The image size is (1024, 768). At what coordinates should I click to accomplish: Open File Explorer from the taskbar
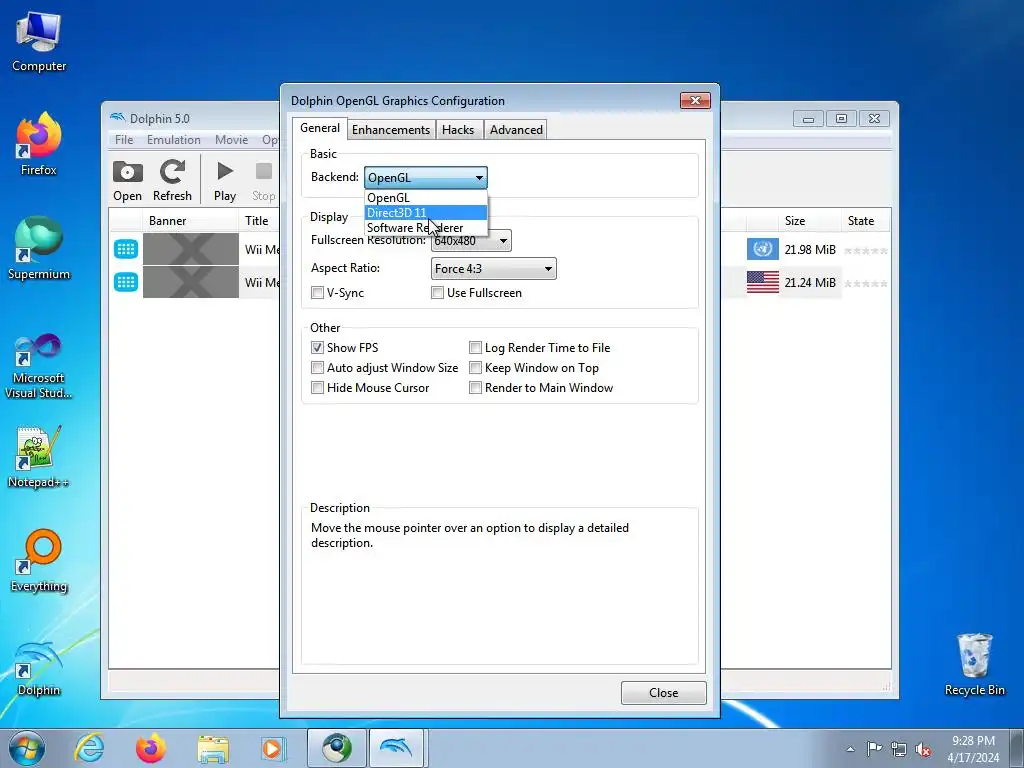pyautogui.click(x=213, y=749)
